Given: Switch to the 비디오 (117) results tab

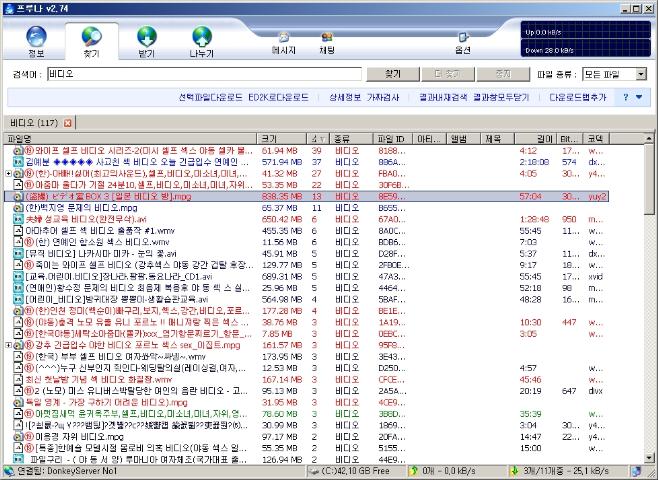Looking at the screenshot, I should coord(32,123).
